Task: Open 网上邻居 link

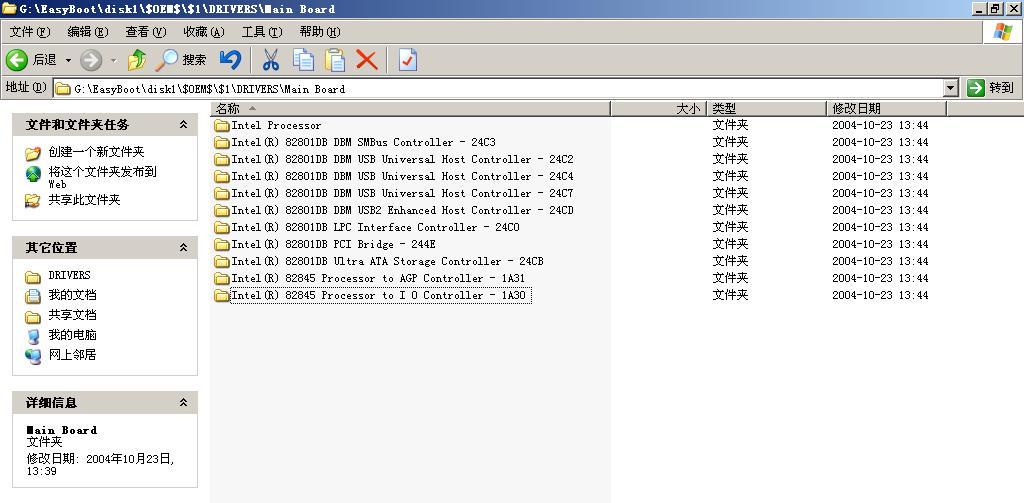Action: (72, 355)
